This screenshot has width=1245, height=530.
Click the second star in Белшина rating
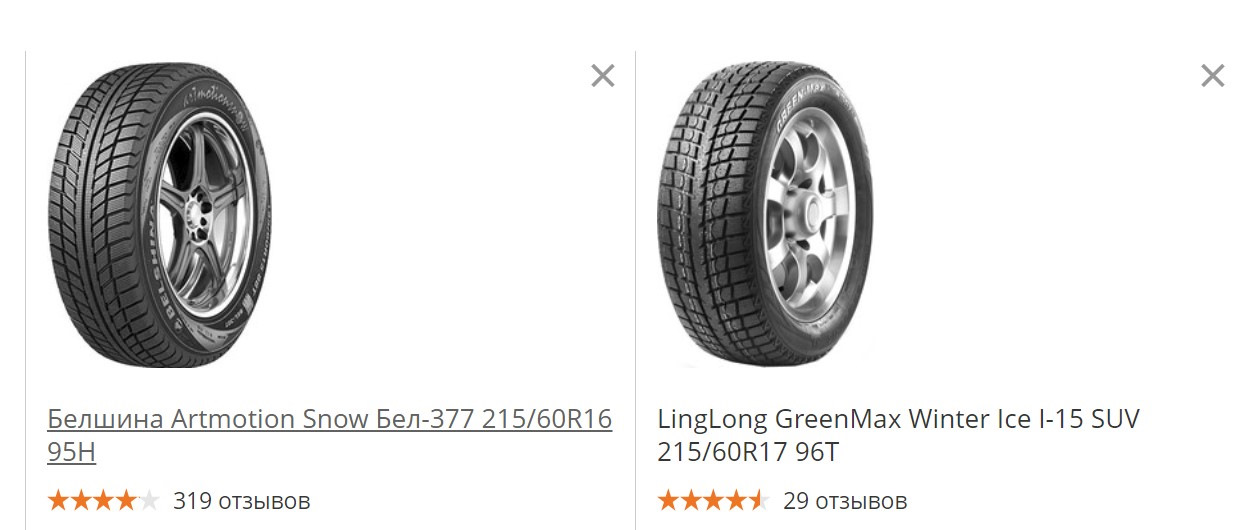(x=81, y=500)
